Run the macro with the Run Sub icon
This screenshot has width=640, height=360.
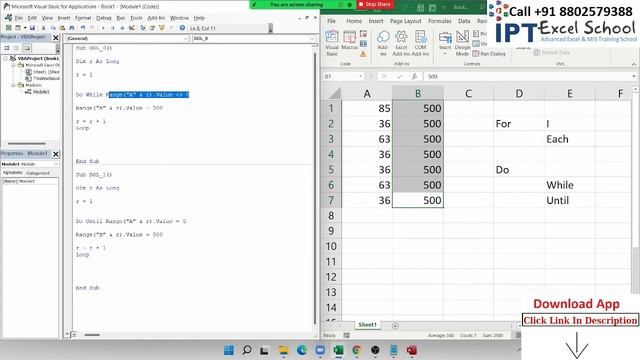click(x=103, y=28)
